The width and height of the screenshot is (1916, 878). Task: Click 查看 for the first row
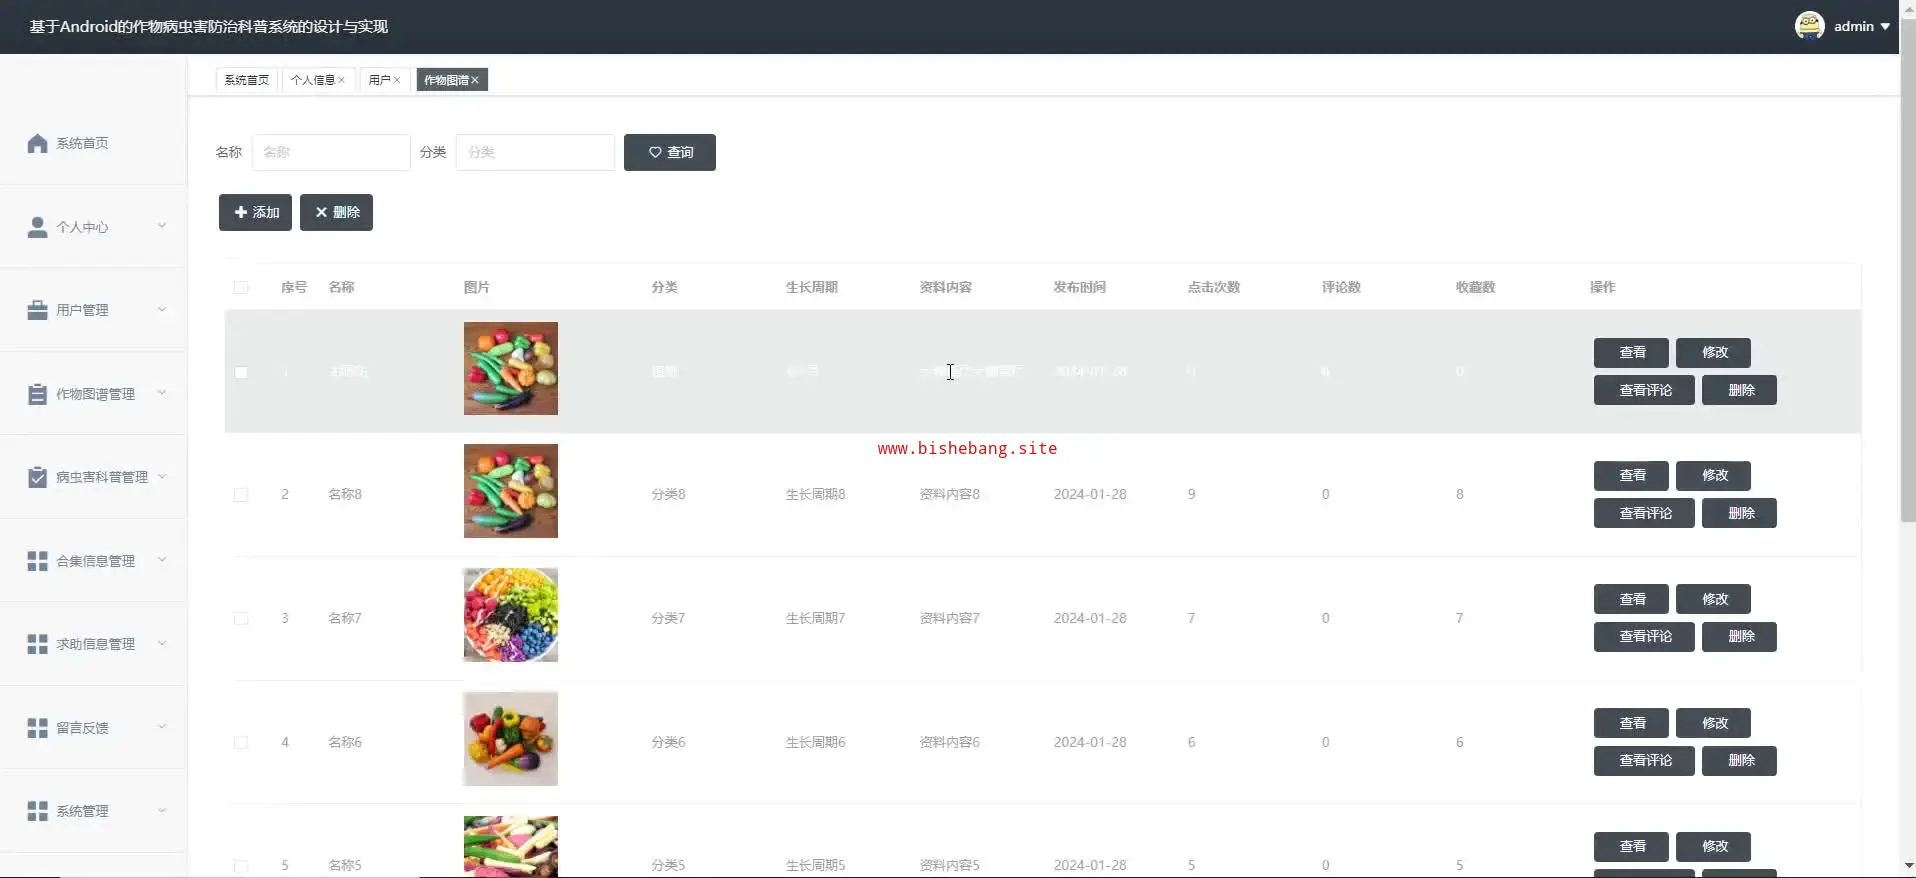click(x=1631, y=352)
